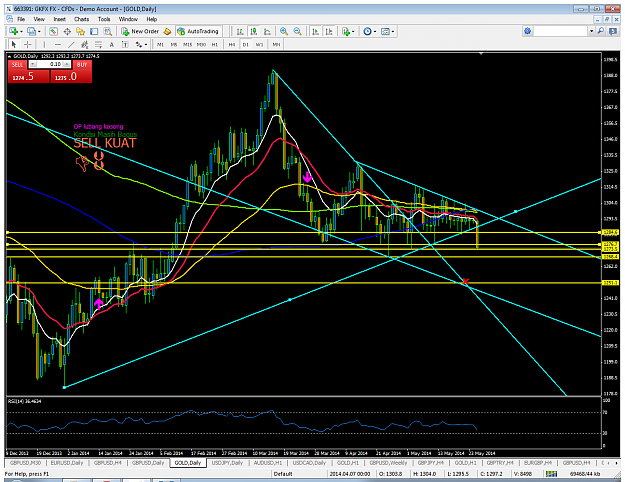Image resolution: width=625 pixels, height=482 pixels.
Task: Switch to H1 timeframe
Action: click(214, 44)
